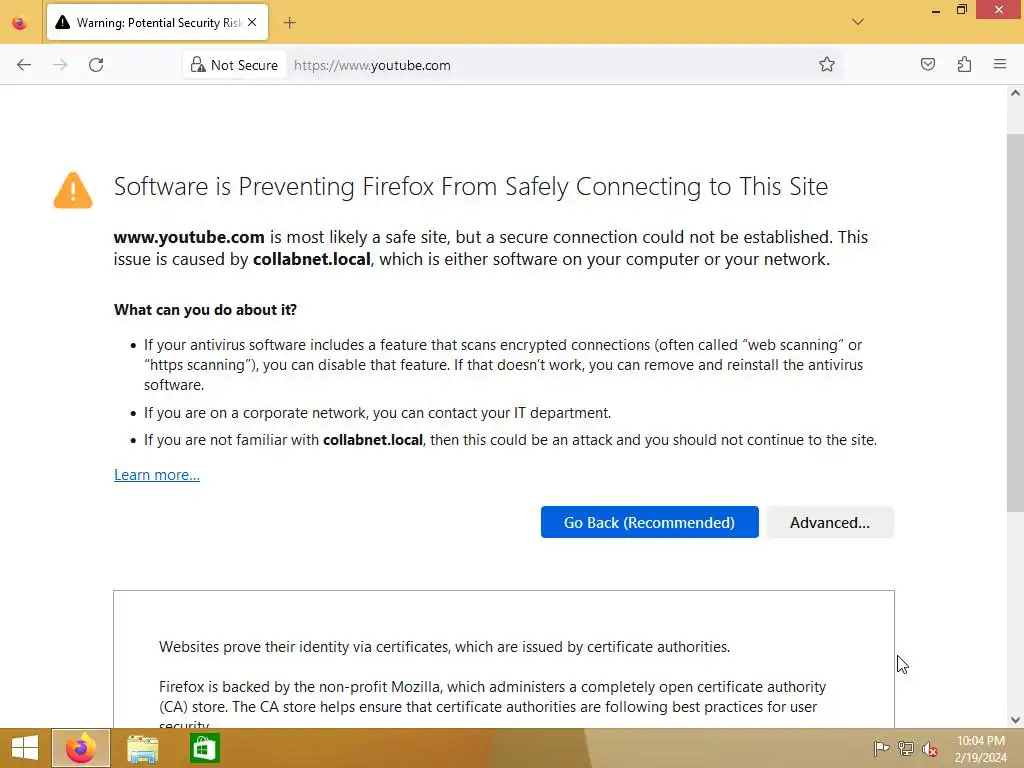Click the page's vertical scrollbar down arrow

tap(1015, 719)
